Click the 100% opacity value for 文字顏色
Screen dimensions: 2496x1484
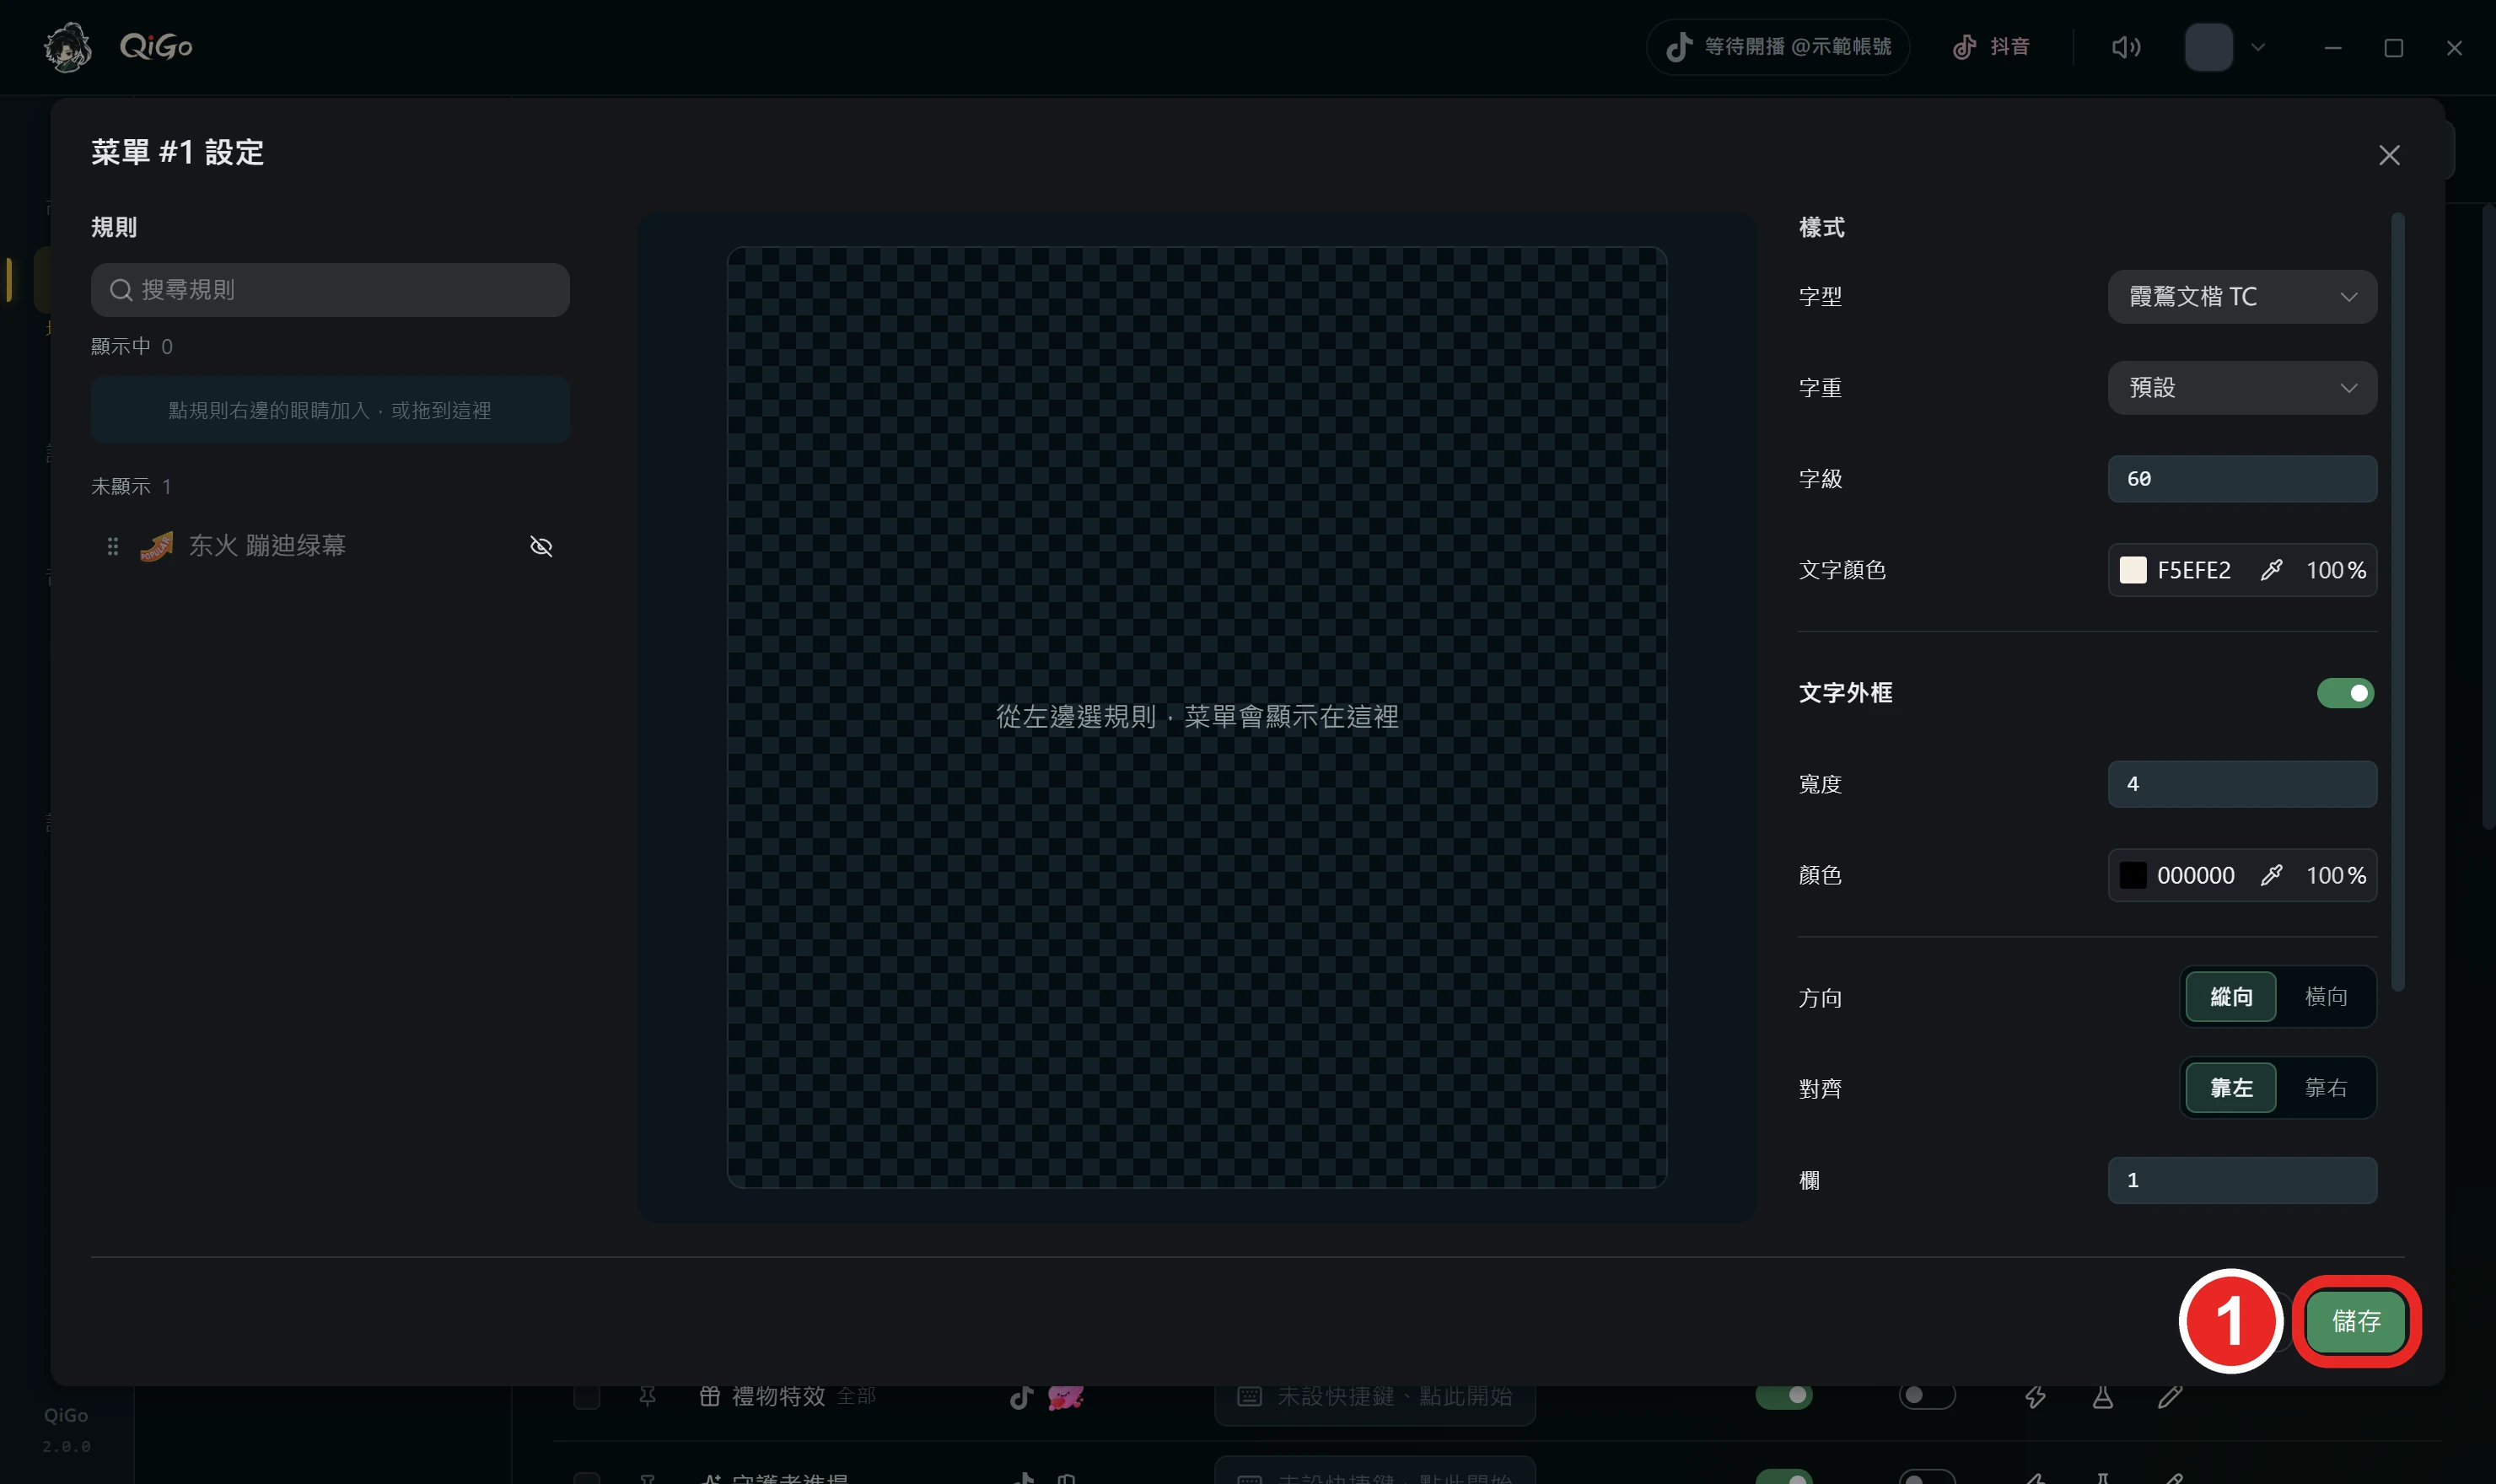[2335, 570]
